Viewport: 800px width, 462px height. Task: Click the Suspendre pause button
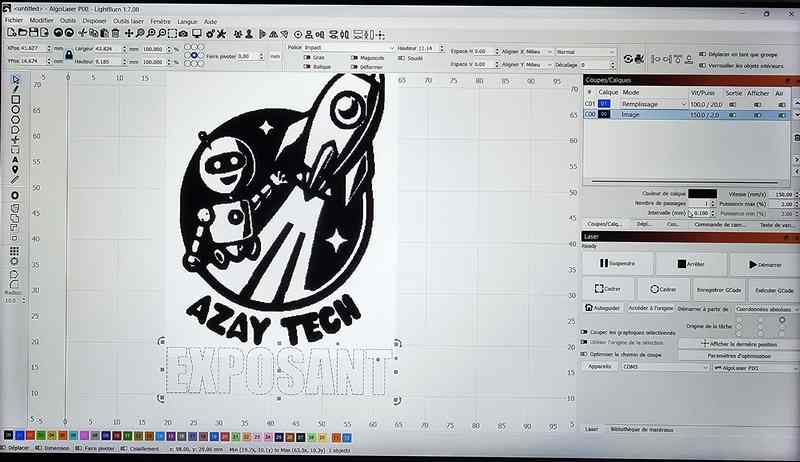617,263
